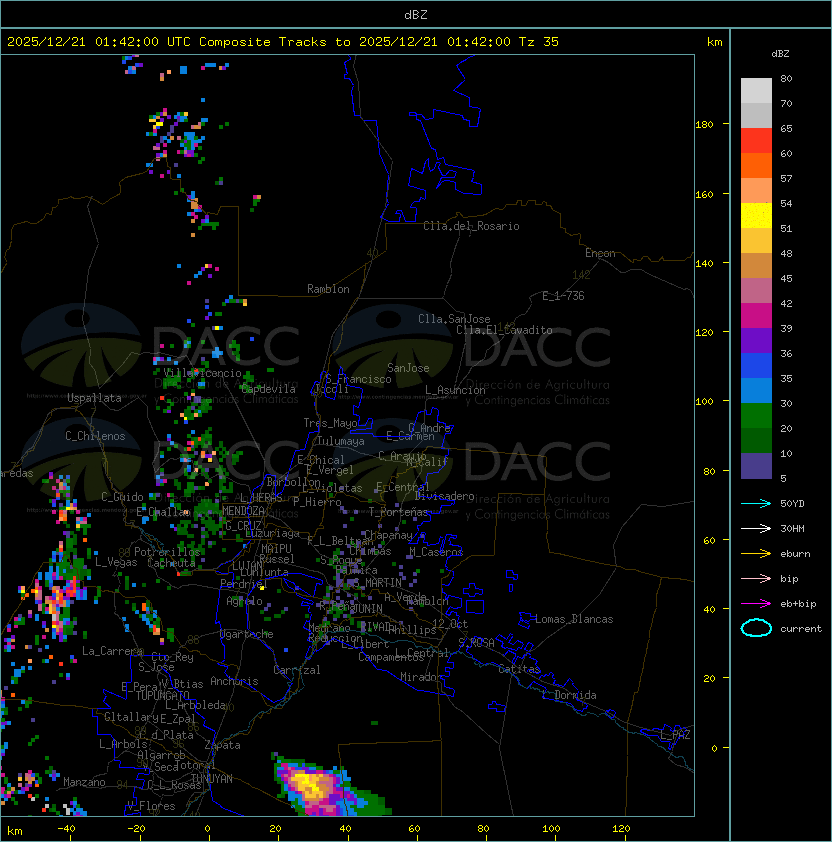Click the 'Villavicencio' map label
The width and height of the screenshot is (832, 842).
(x=202, y=373)
